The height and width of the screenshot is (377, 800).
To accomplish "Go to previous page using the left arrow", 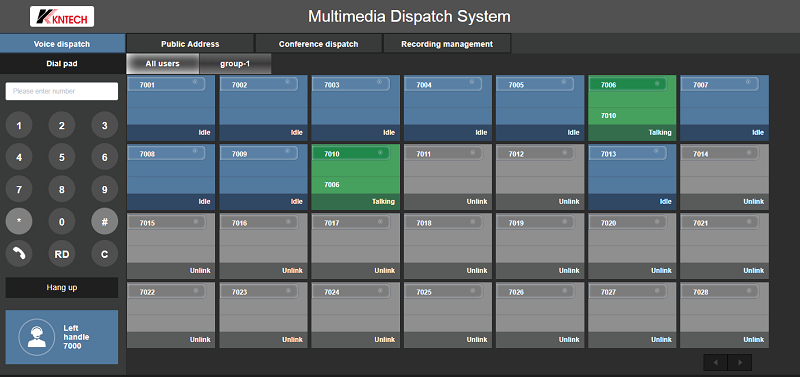I will click(x=715, y=363).
